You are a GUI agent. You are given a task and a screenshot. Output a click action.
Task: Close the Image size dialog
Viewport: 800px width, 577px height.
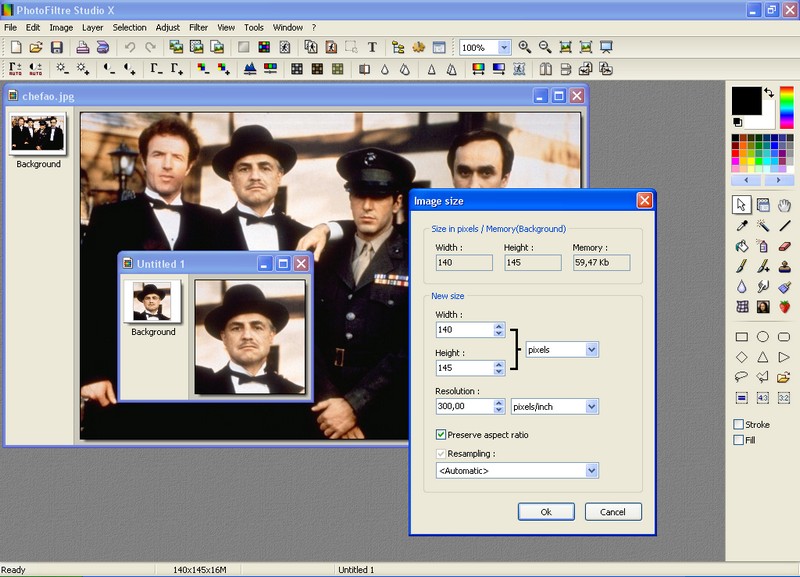tap(644, 200)
